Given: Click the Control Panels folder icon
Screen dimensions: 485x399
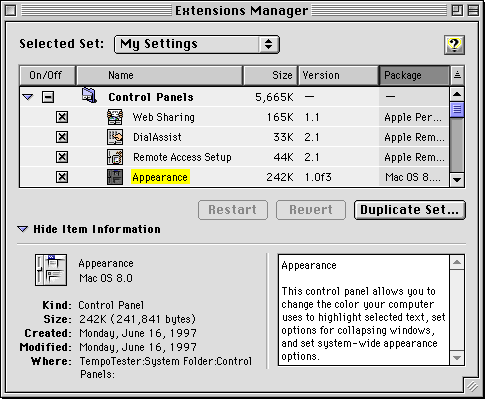Looking at the screenshot, I should click(89, 95).
